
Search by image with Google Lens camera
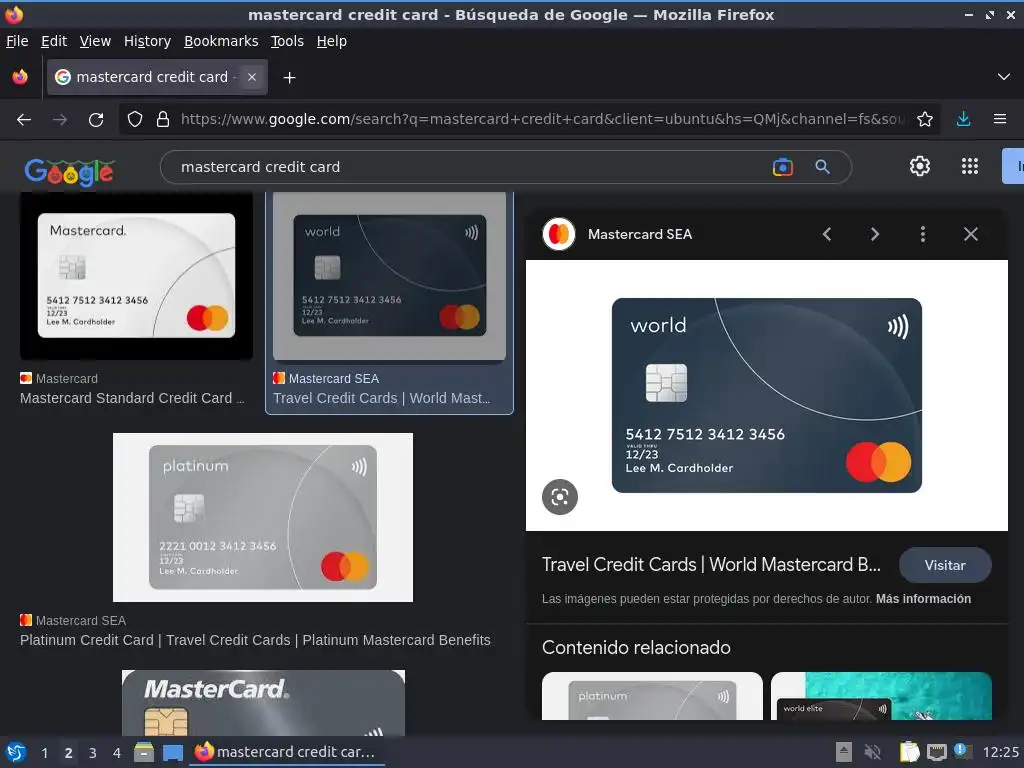tap(782, 167)
